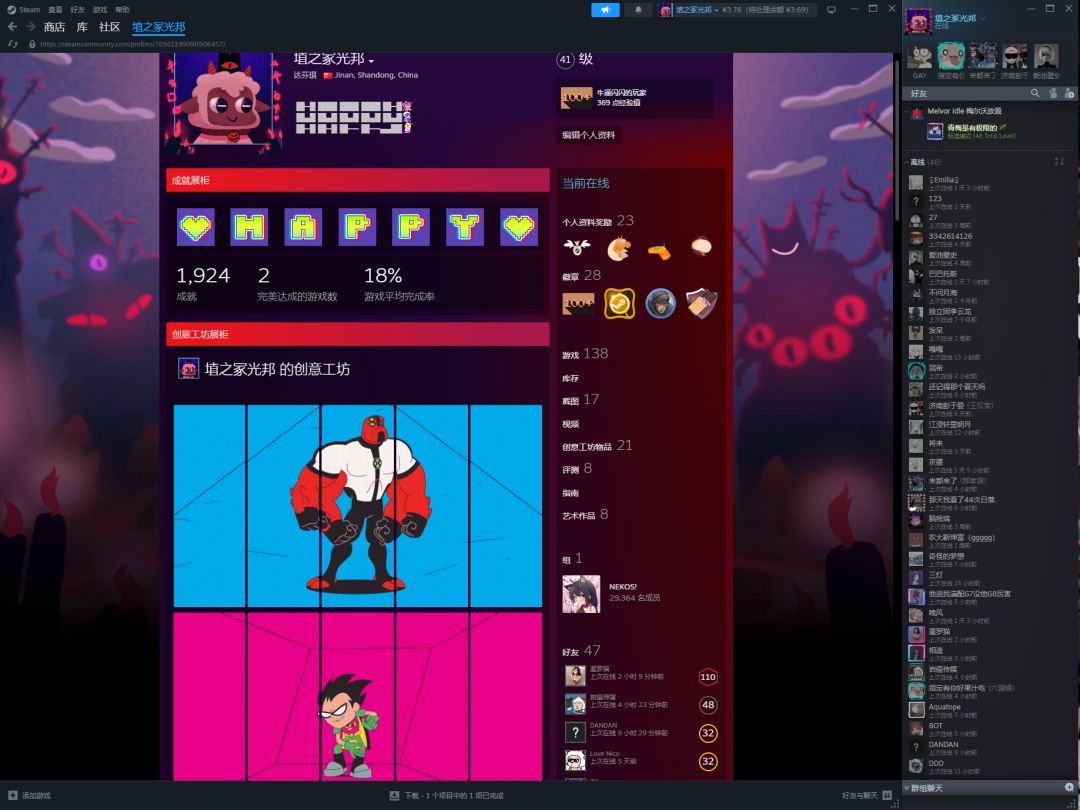Go to the 库 (Library) tab
This screenshot has width=1080, height=810.
pos(82,27)
